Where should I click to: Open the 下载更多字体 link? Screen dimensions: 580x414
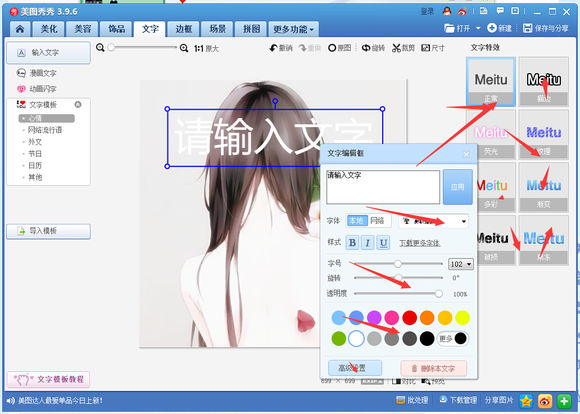(x=419, y=243)
